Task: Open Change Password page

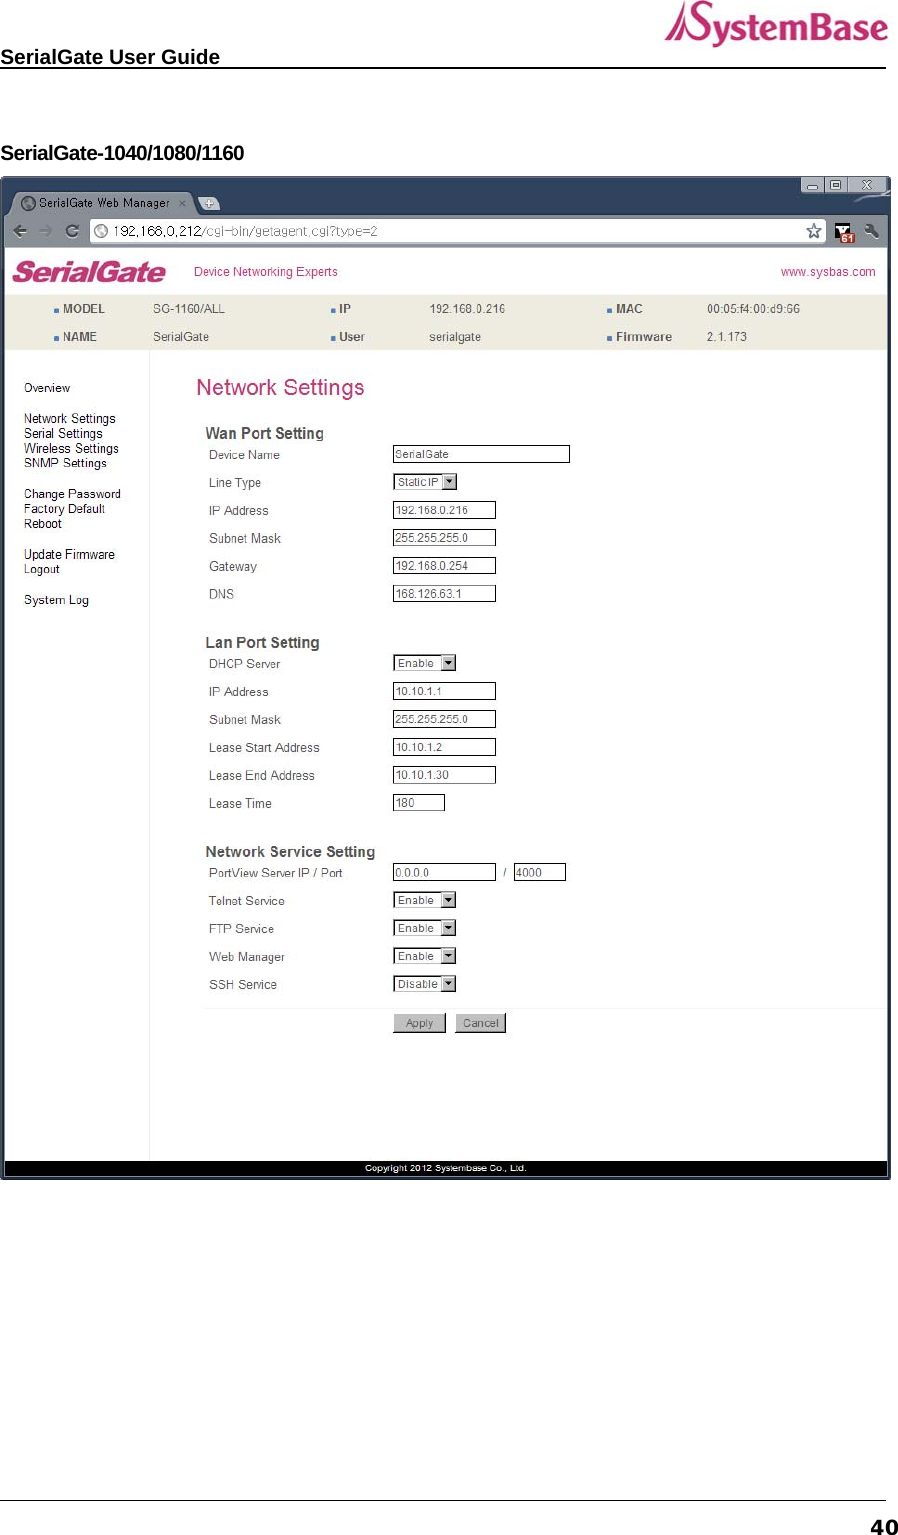Action: [72, 494]
